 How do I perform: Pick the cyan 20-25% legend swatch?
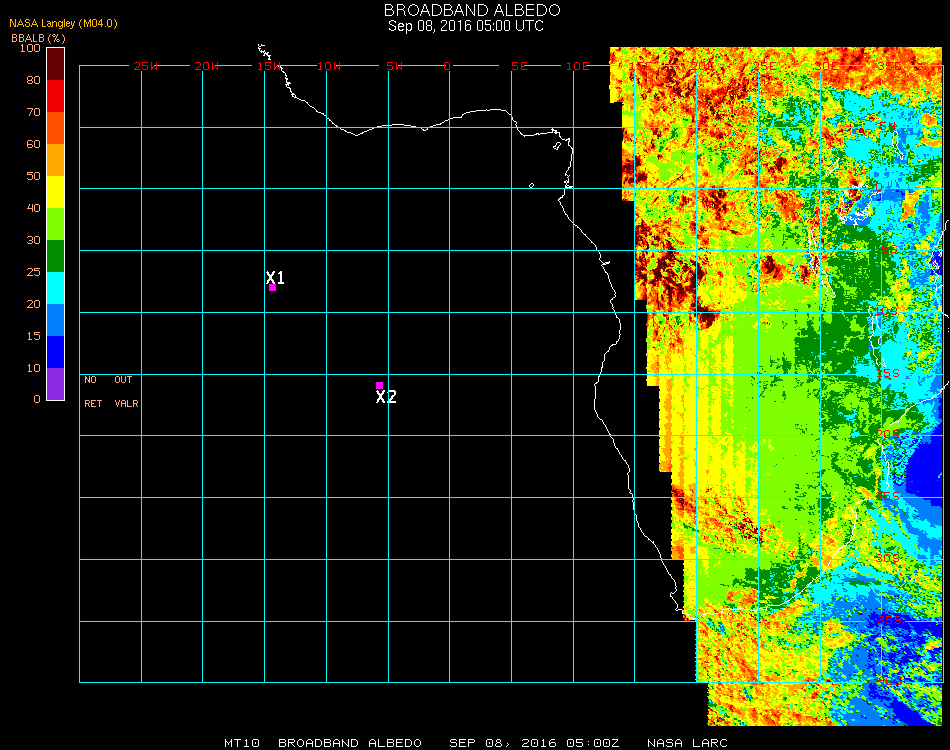coord(55,288)
